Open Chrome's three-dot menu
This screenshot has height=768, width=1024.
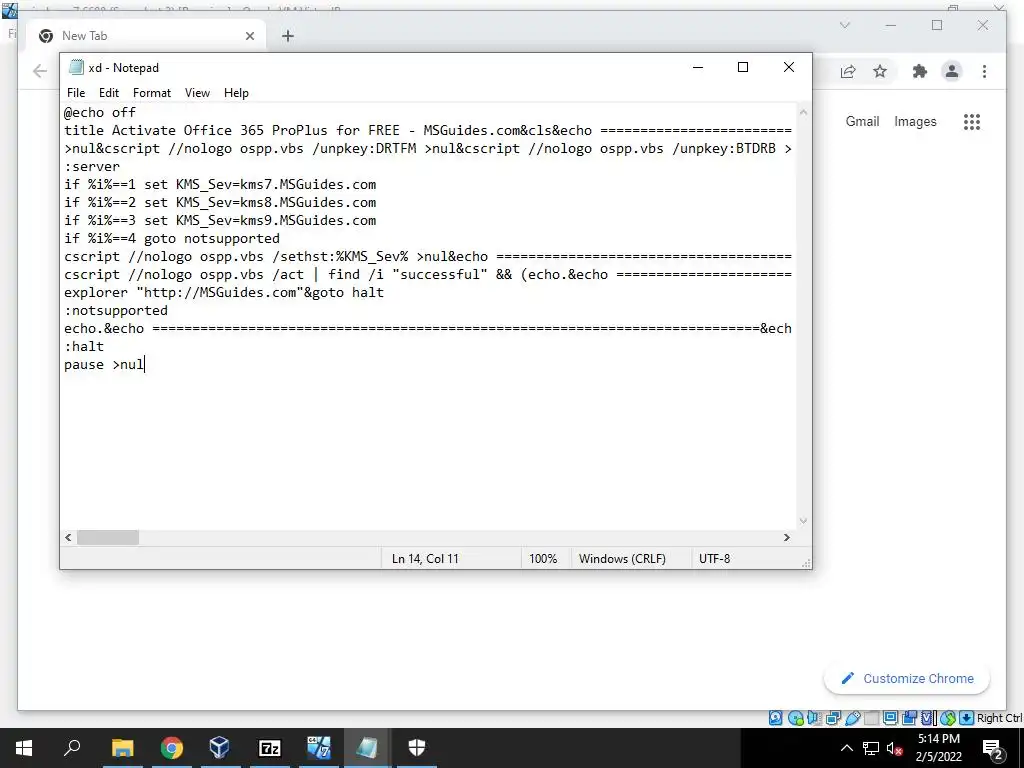pyautogui.click(x=984, y=71)
